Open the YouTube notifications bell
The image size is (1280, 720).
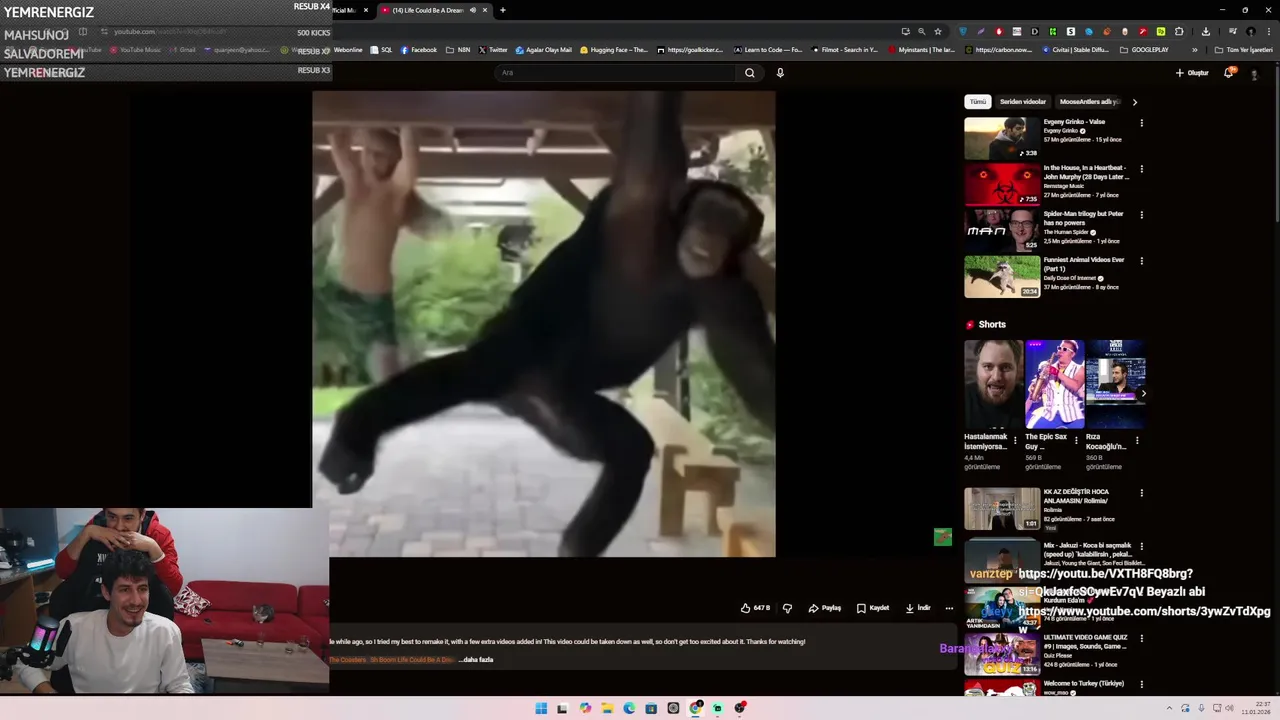click(1229, 73)
